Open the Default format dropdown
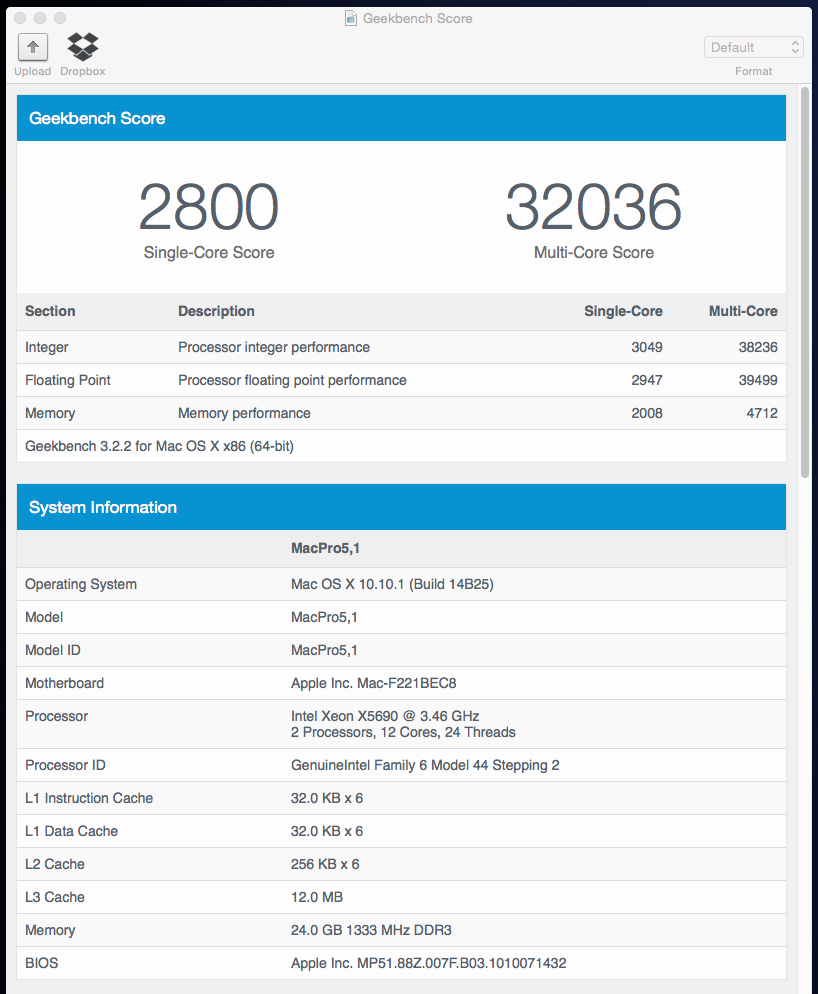The image size is (818, 994). click(753, 48)
